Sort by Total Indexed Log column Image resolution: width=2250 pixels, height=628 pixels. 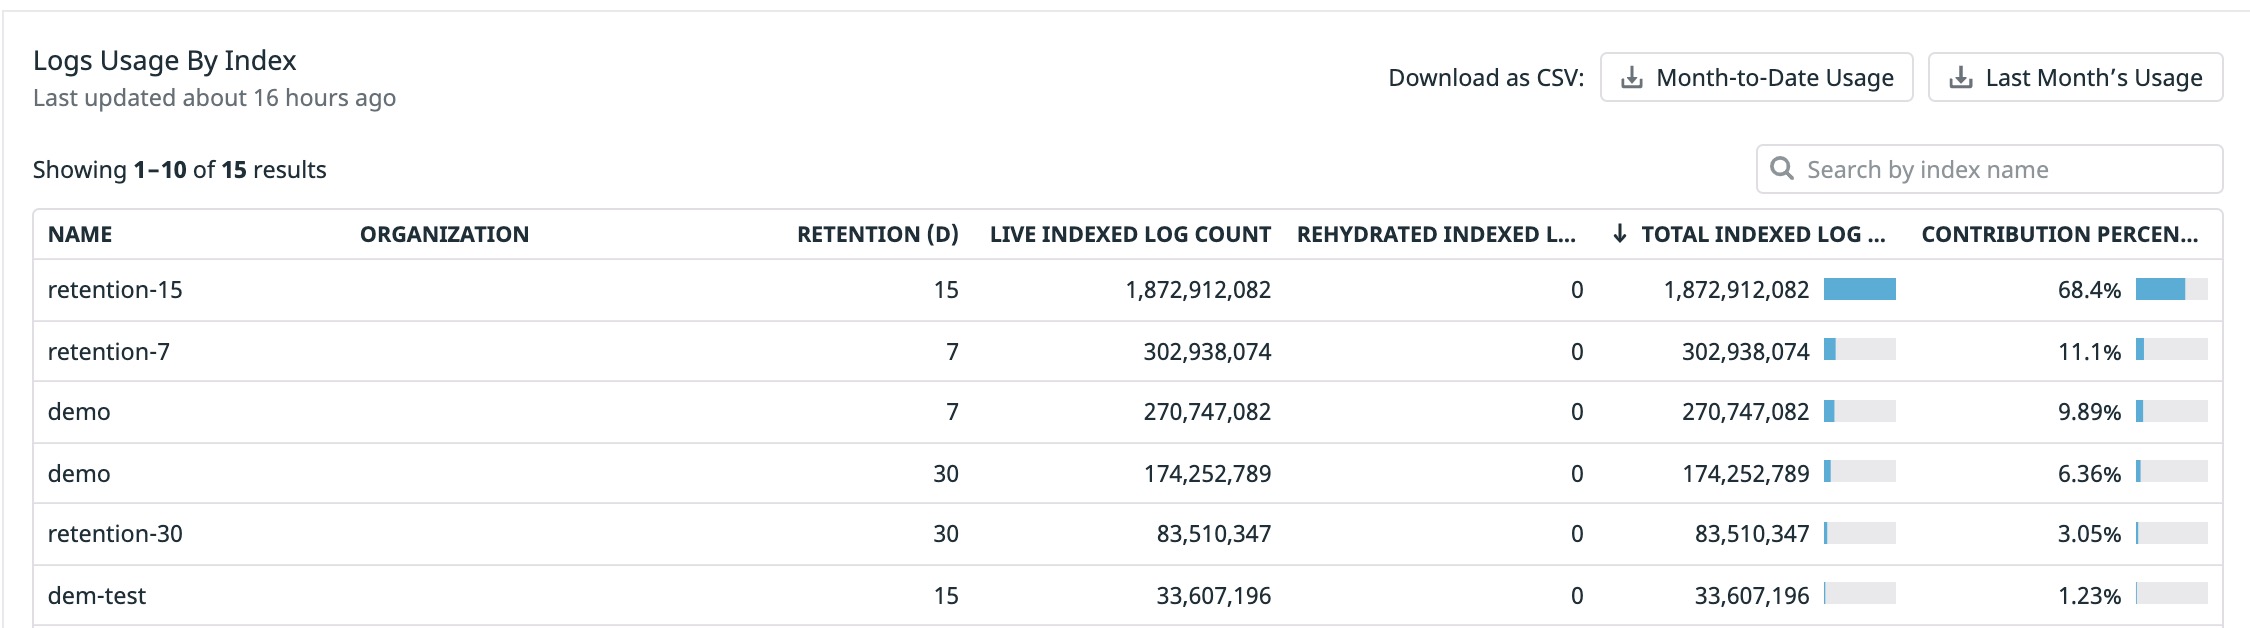click(x=1762, y=234)
